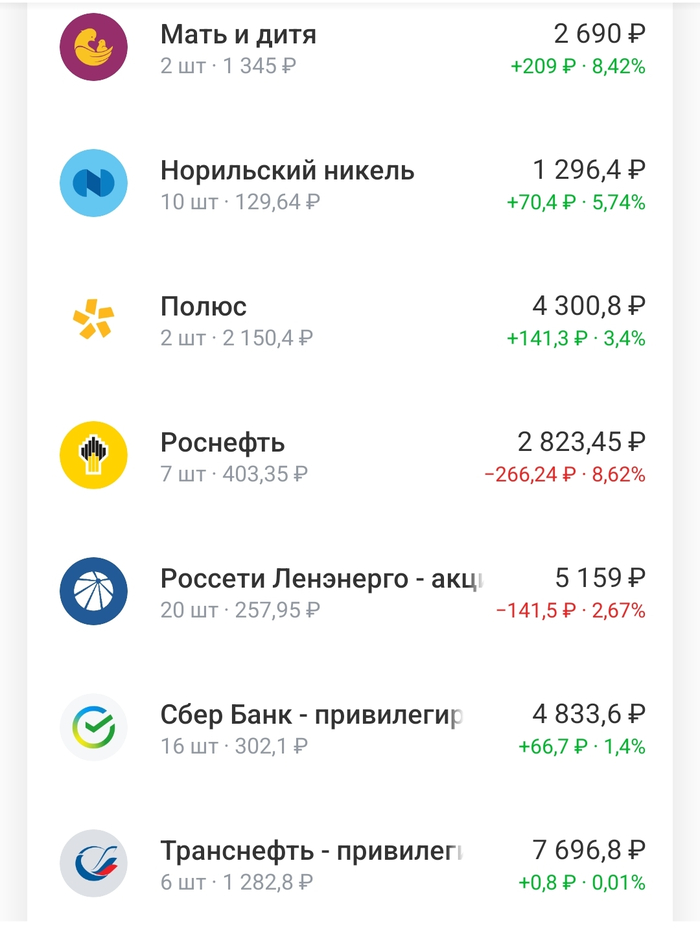Viewport: 700px width, 933px height.
Task: Tap the Транснефть logo icon
Action: coord(93,863)
